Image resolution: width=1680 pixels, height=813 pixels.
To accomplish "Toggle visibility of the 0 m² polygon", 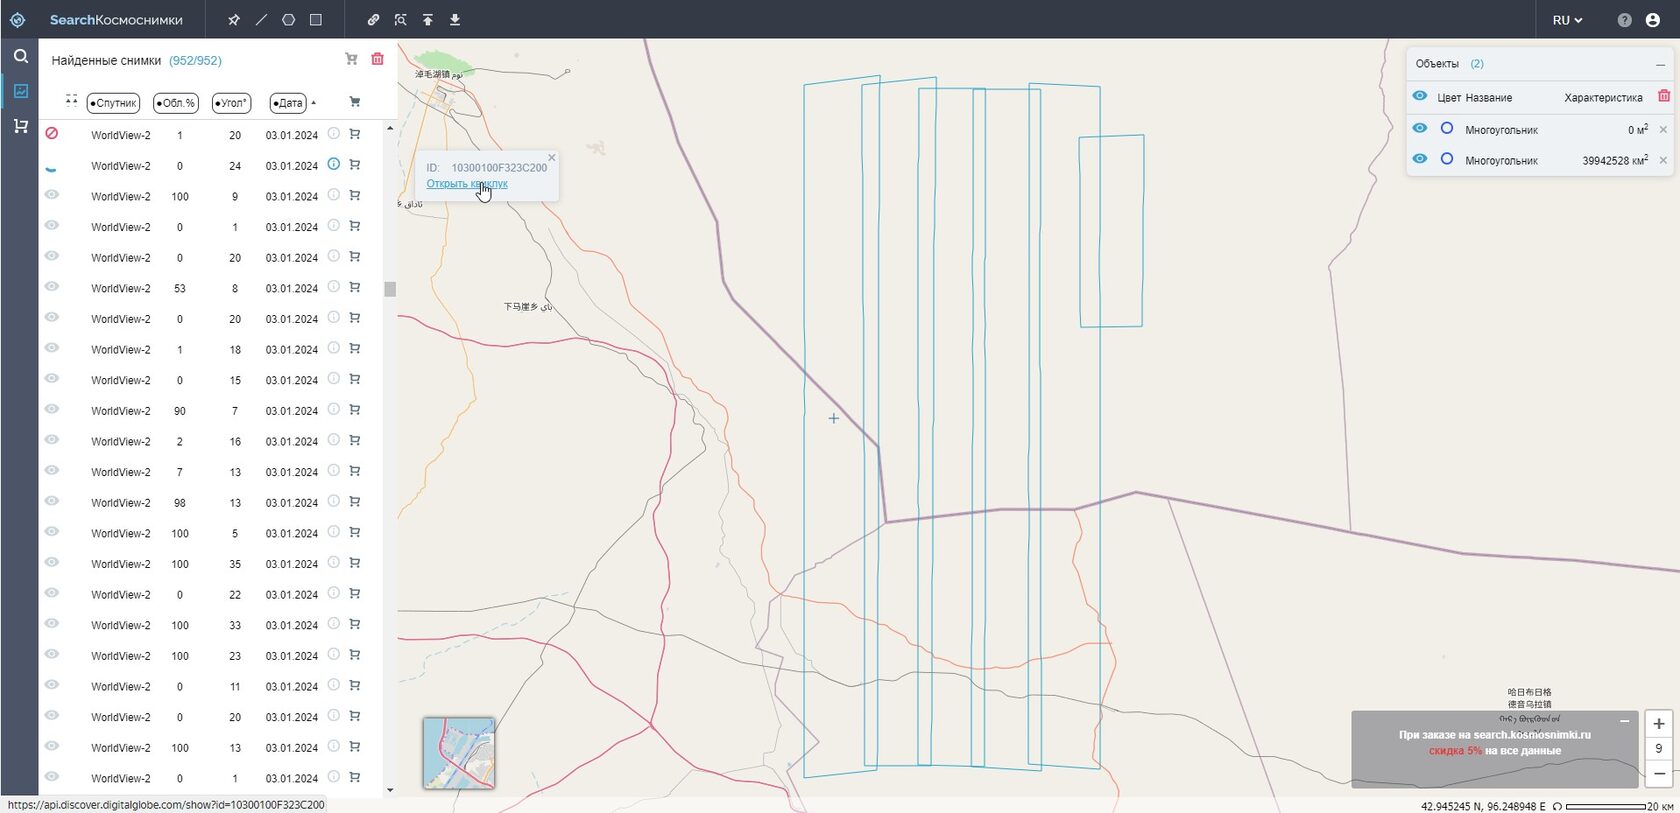I will (1419, 129).
